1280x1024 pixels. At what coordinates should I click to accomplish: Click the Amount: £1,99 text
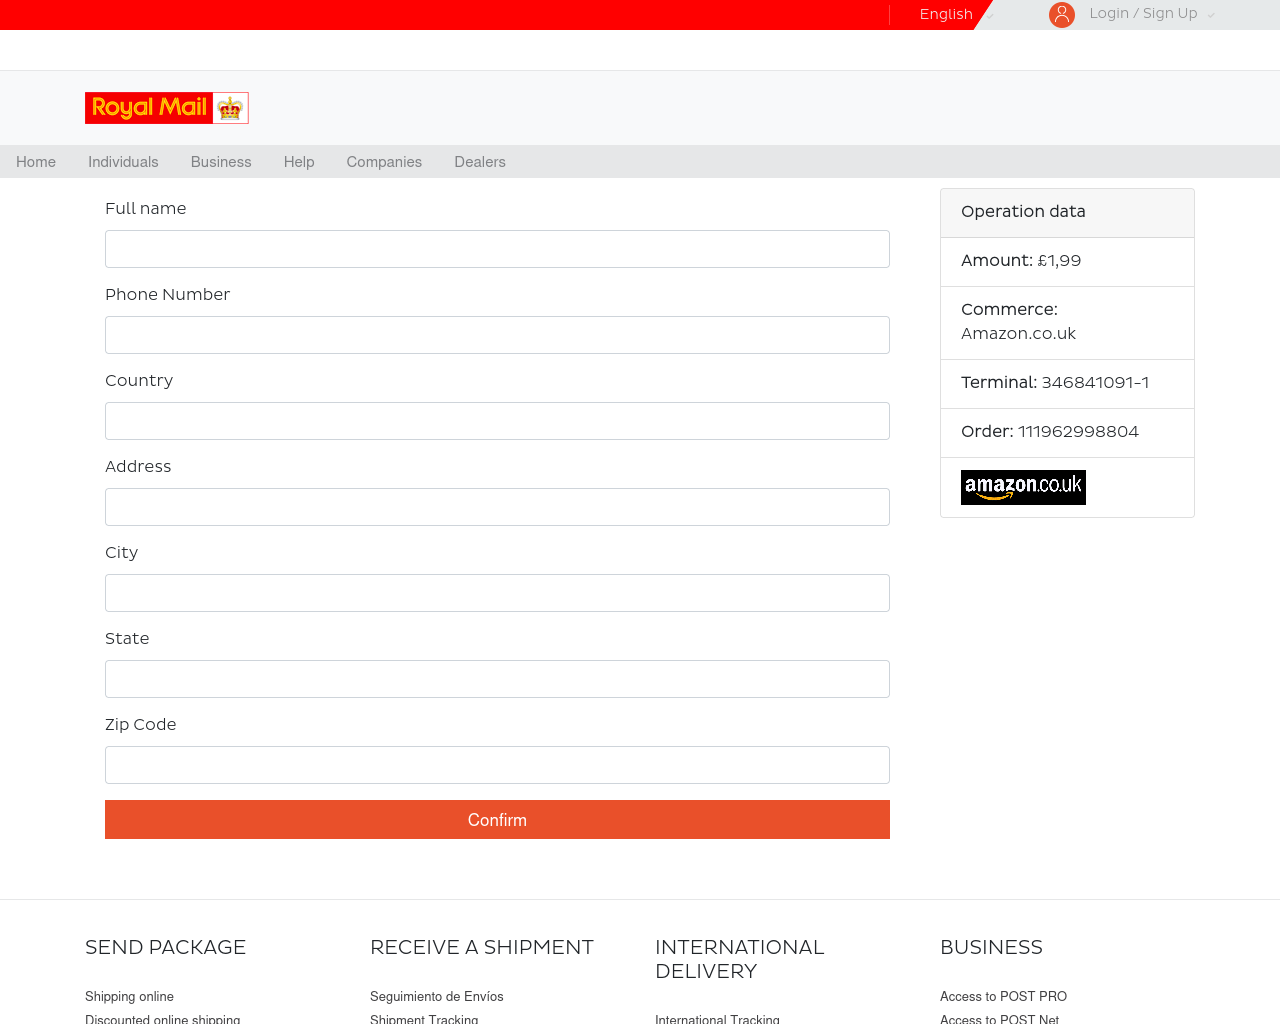1021,261
